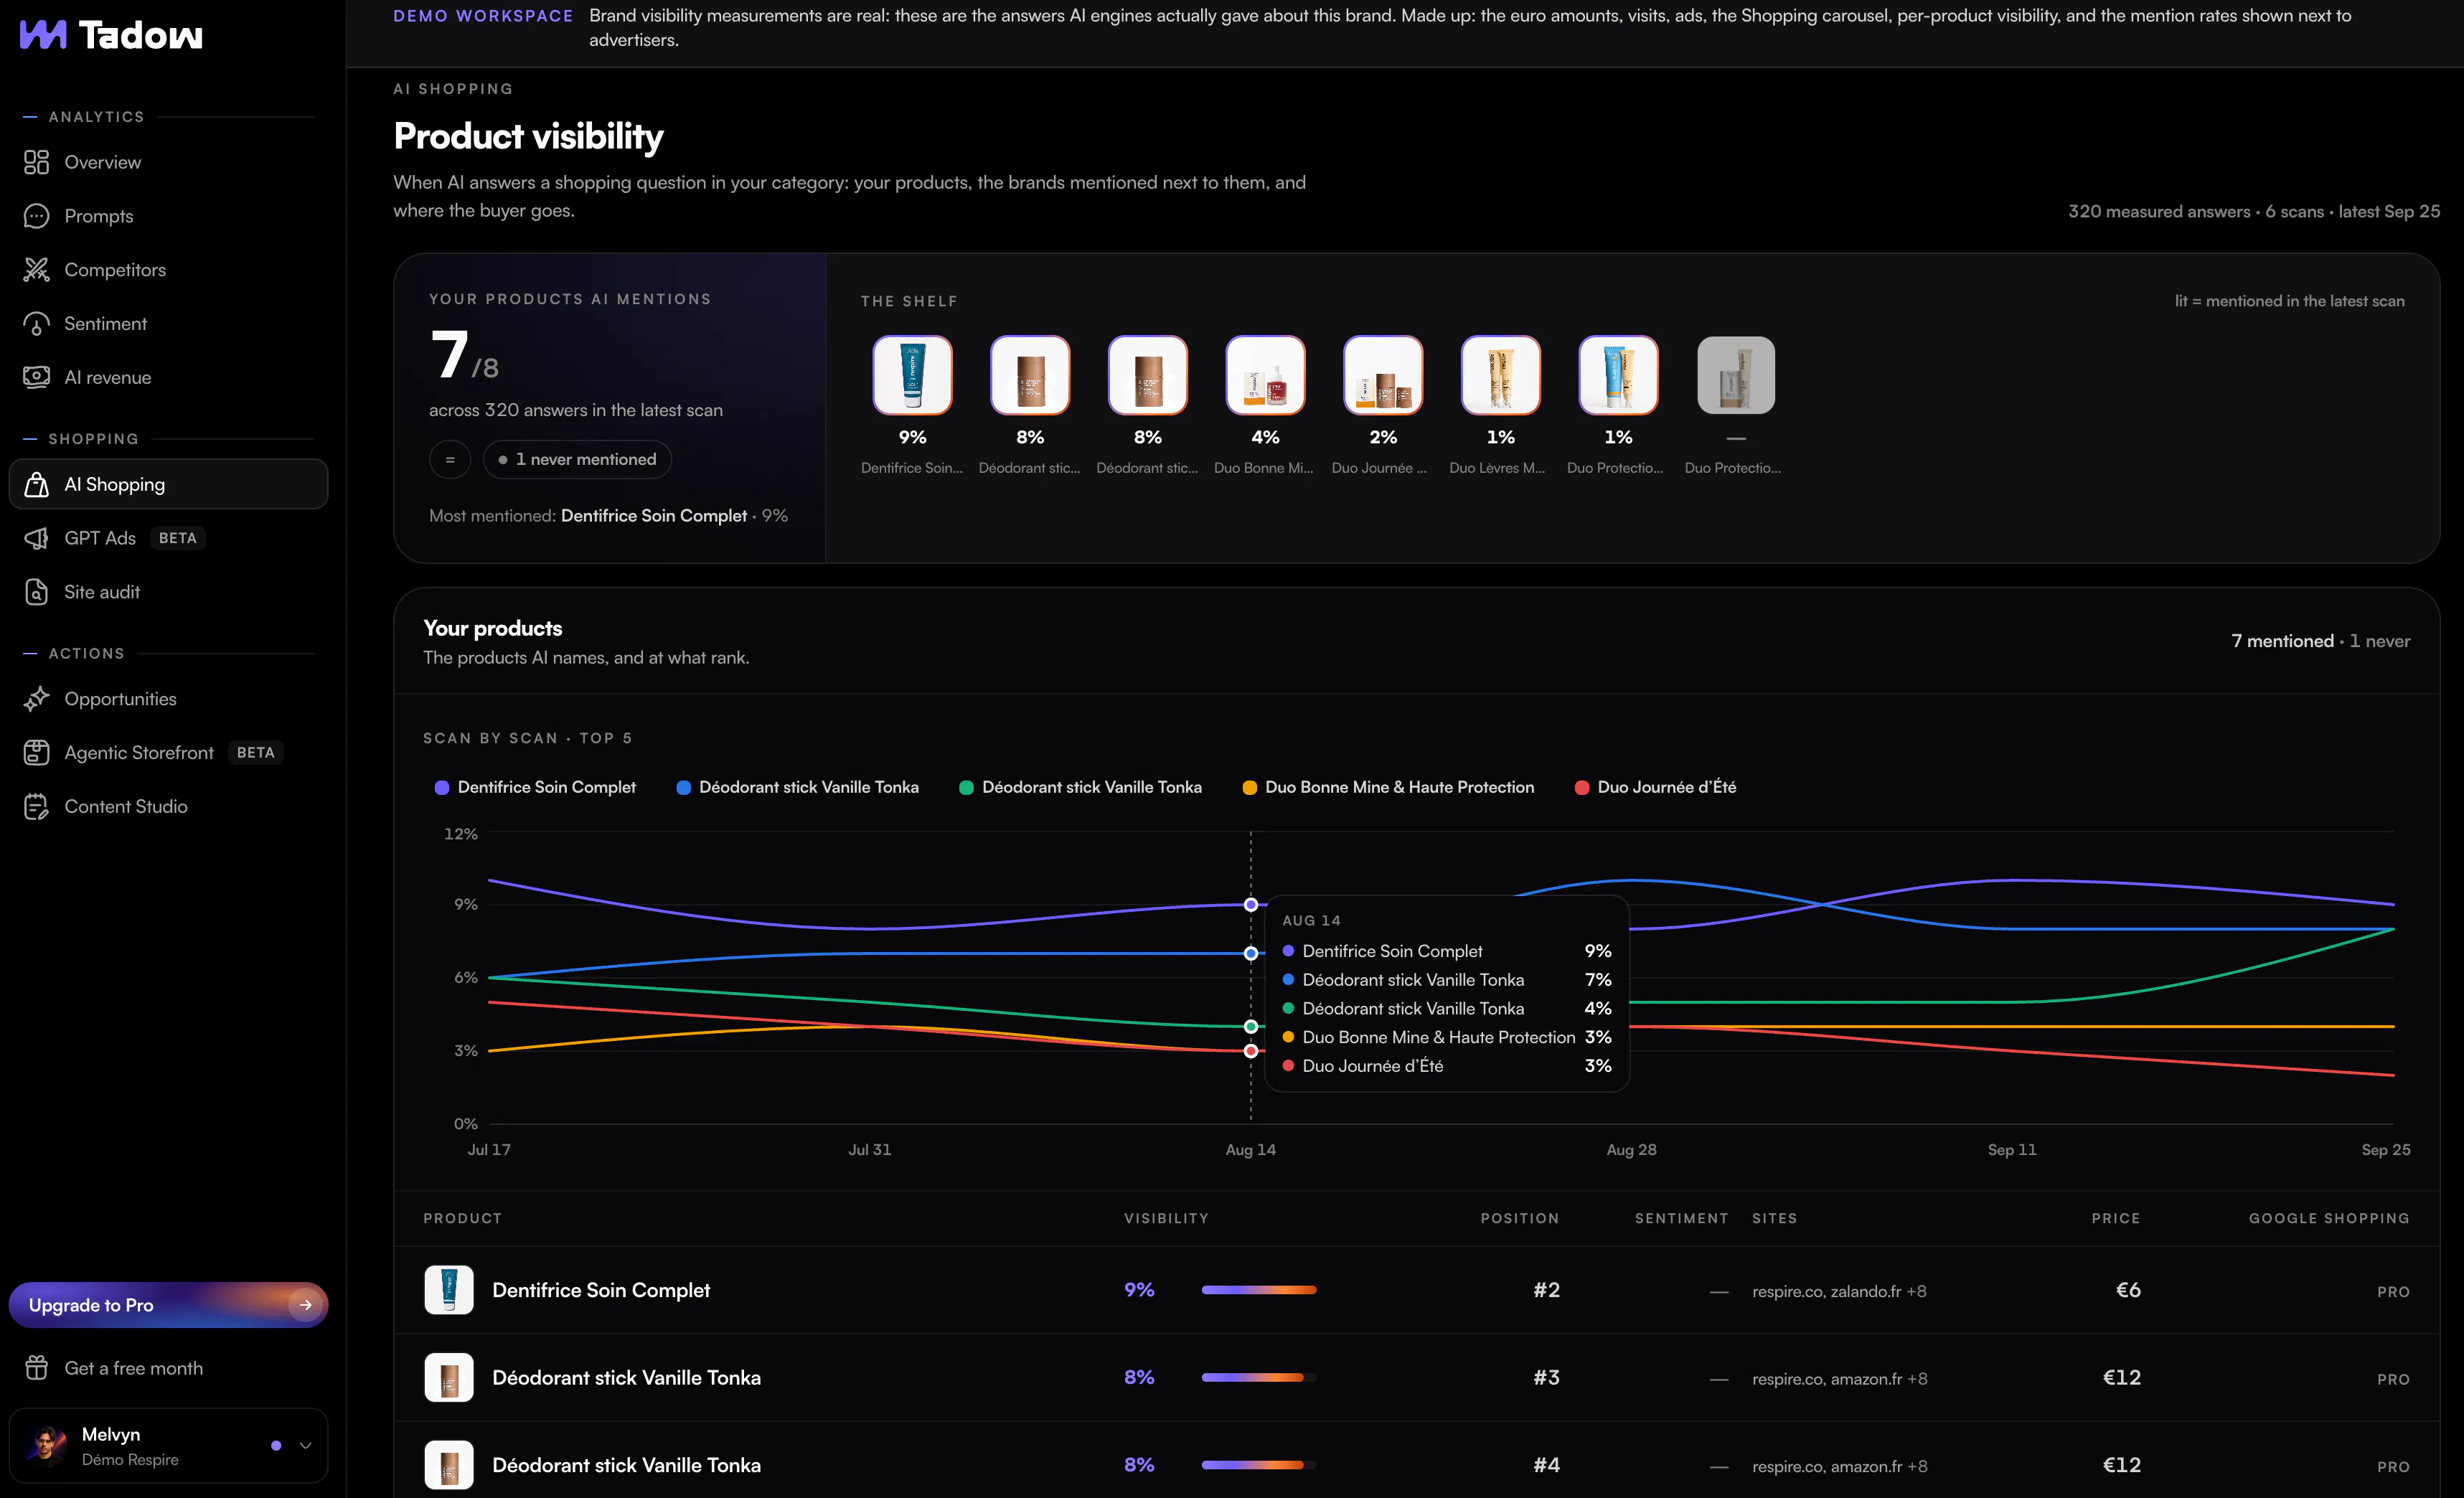
Task: Click the Content Studio edit icon
Action: (x=36, y=807)
